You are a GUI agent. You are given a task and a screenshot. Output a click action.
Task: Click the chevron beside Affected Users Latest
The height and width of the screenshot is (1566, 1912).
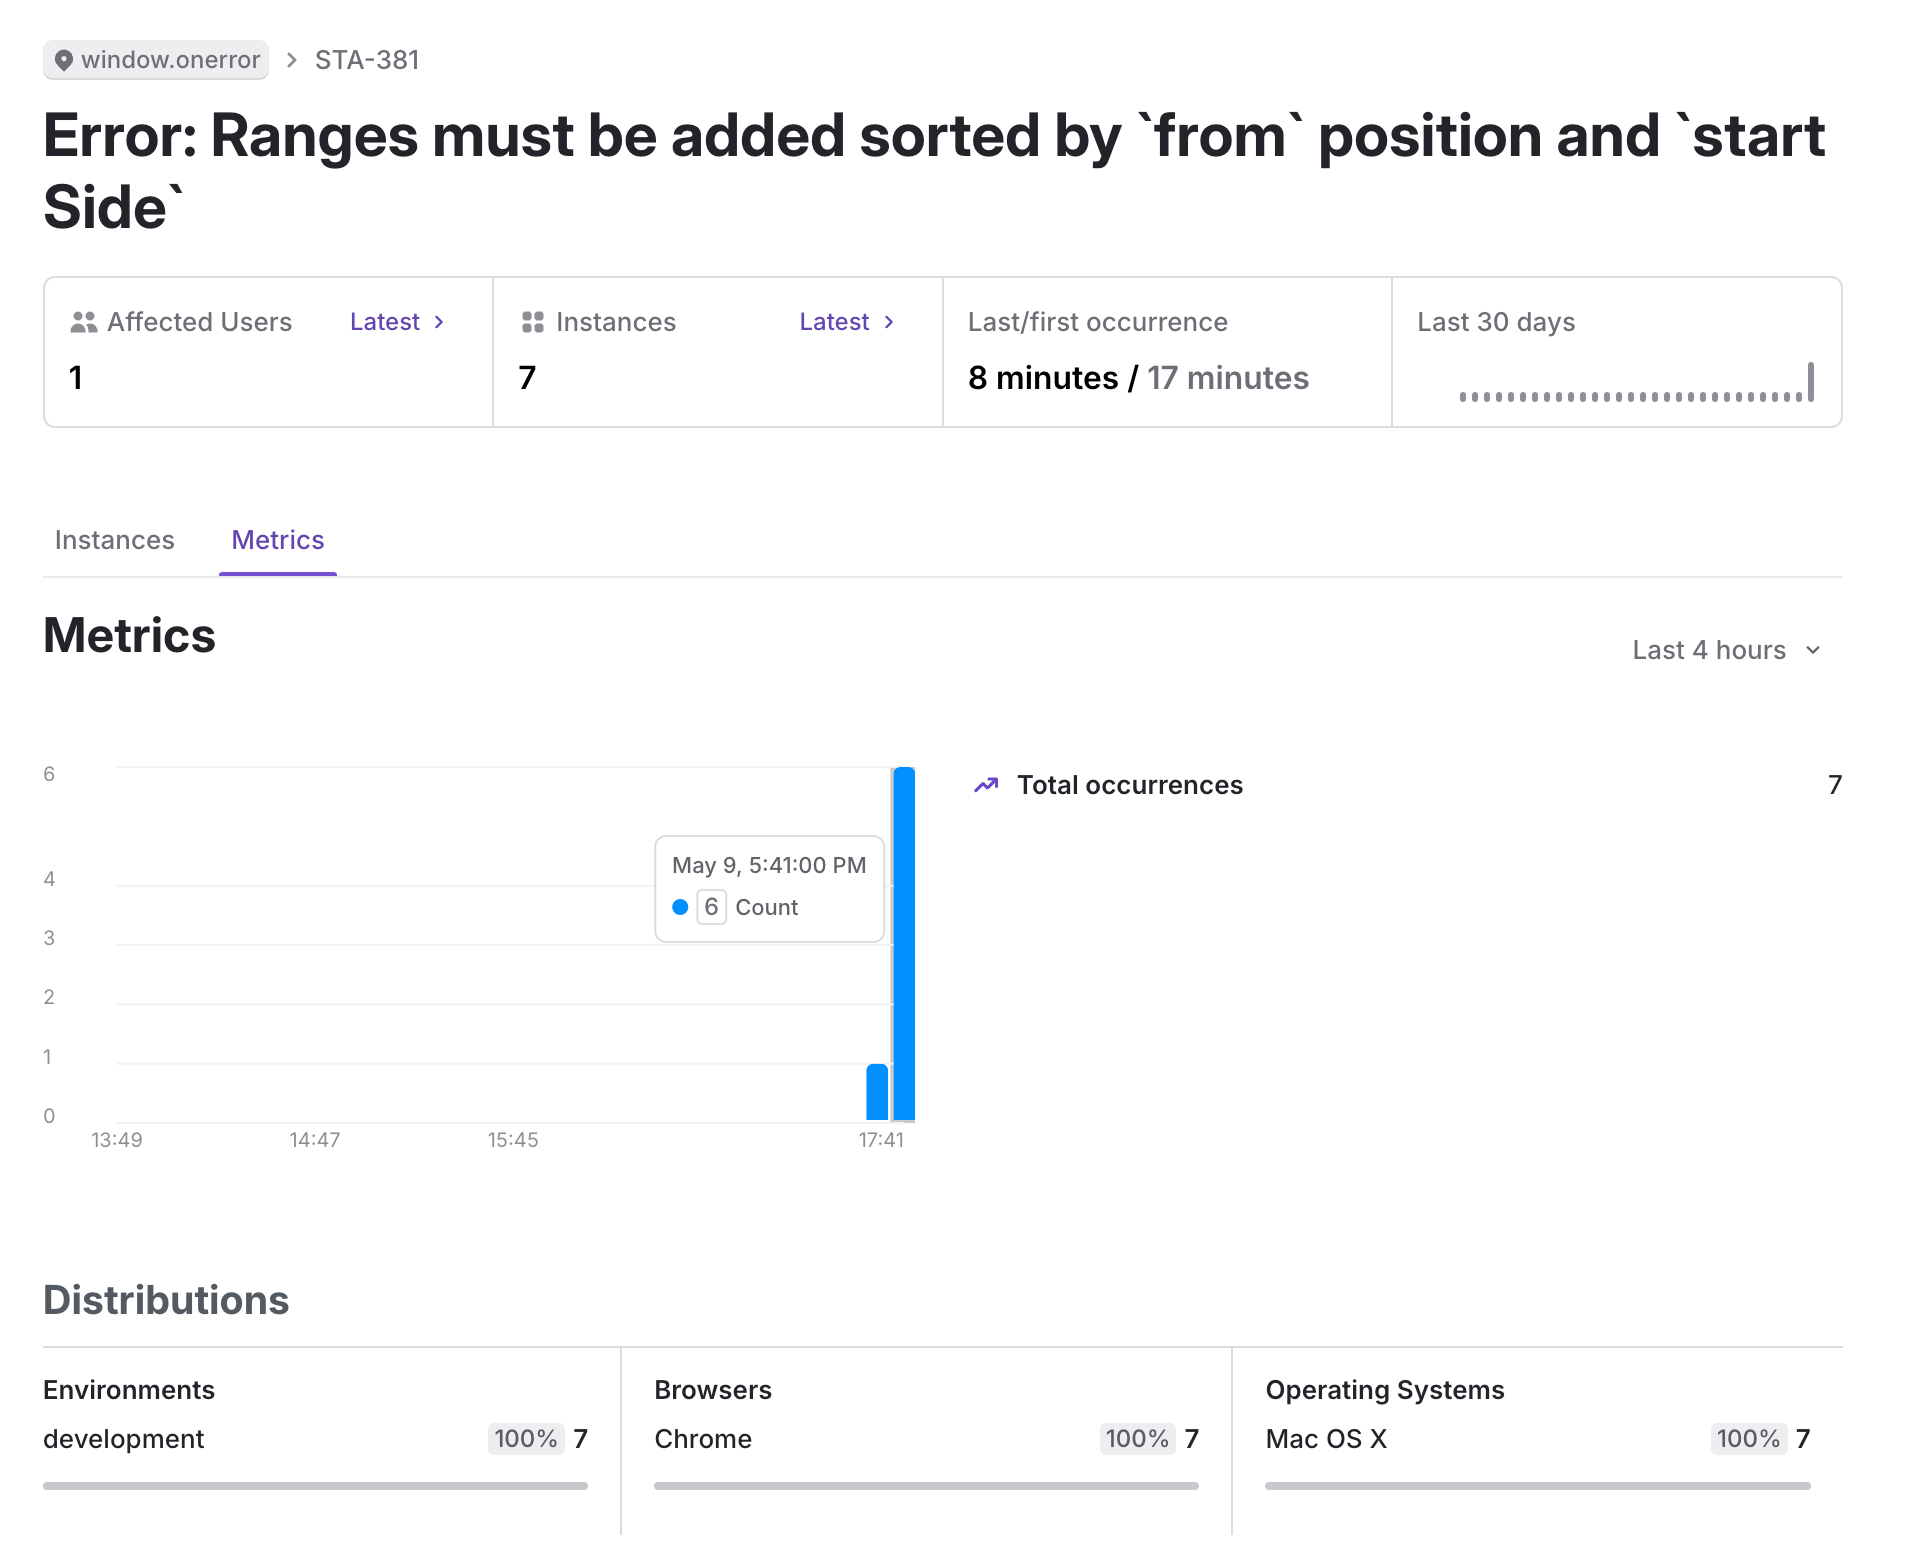click(x=439, y=322)
